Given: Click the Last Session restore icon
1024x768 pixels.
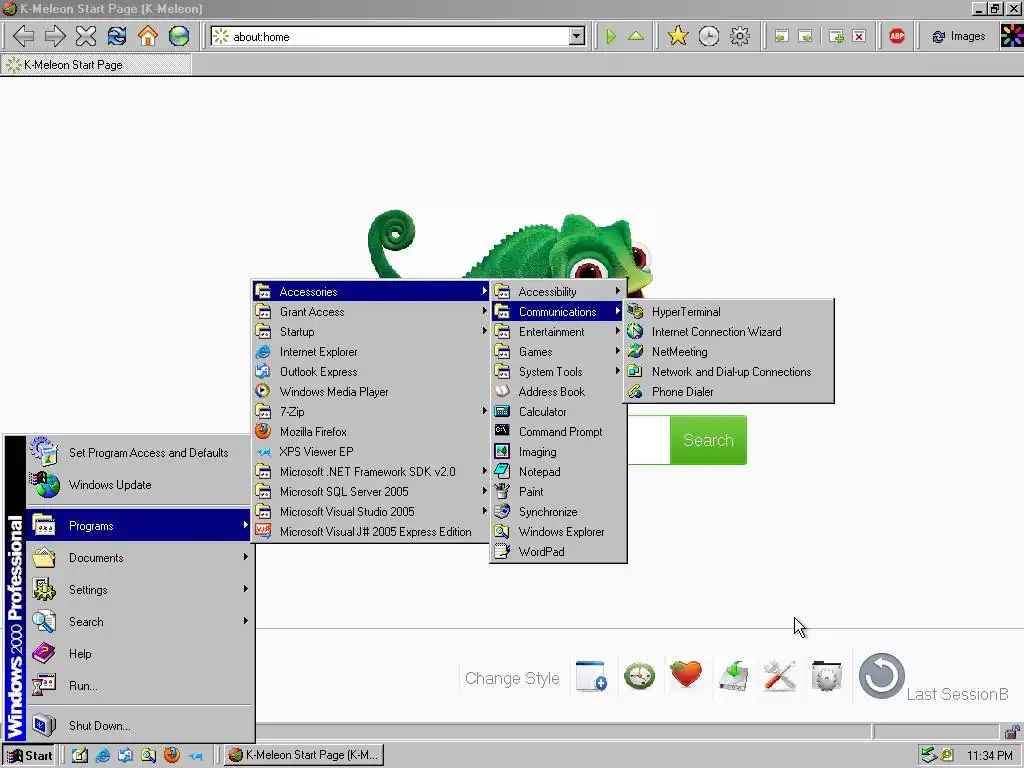Looking at the screenshot, I should (882, 676).
